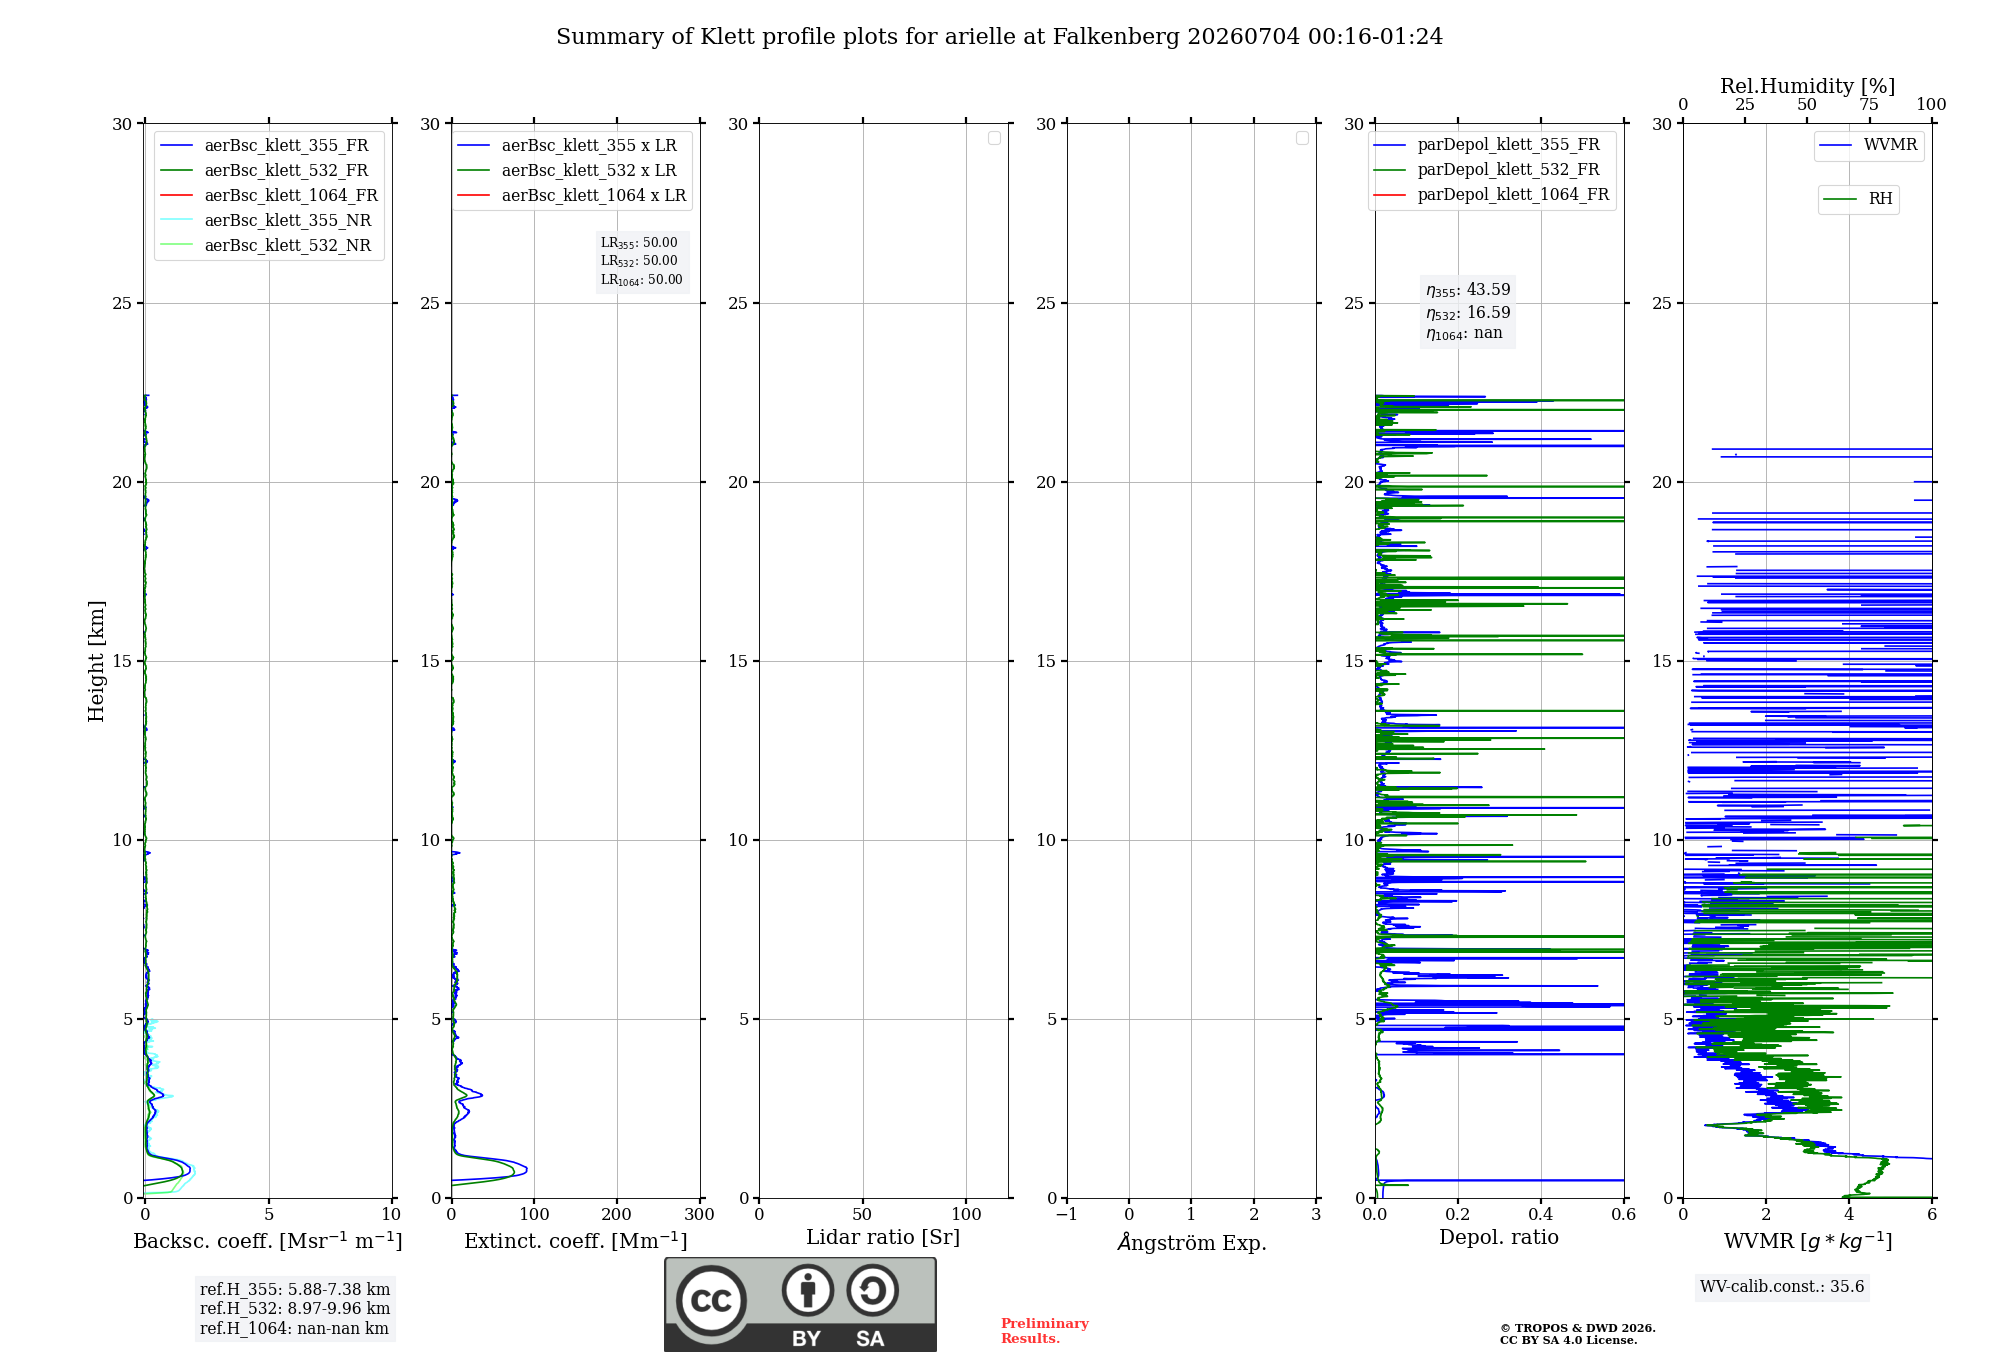The width and height of the screenshot is (2000, 1360).
Task: Click the ref.H_355 reference height label
Action: click(295, 1290)
